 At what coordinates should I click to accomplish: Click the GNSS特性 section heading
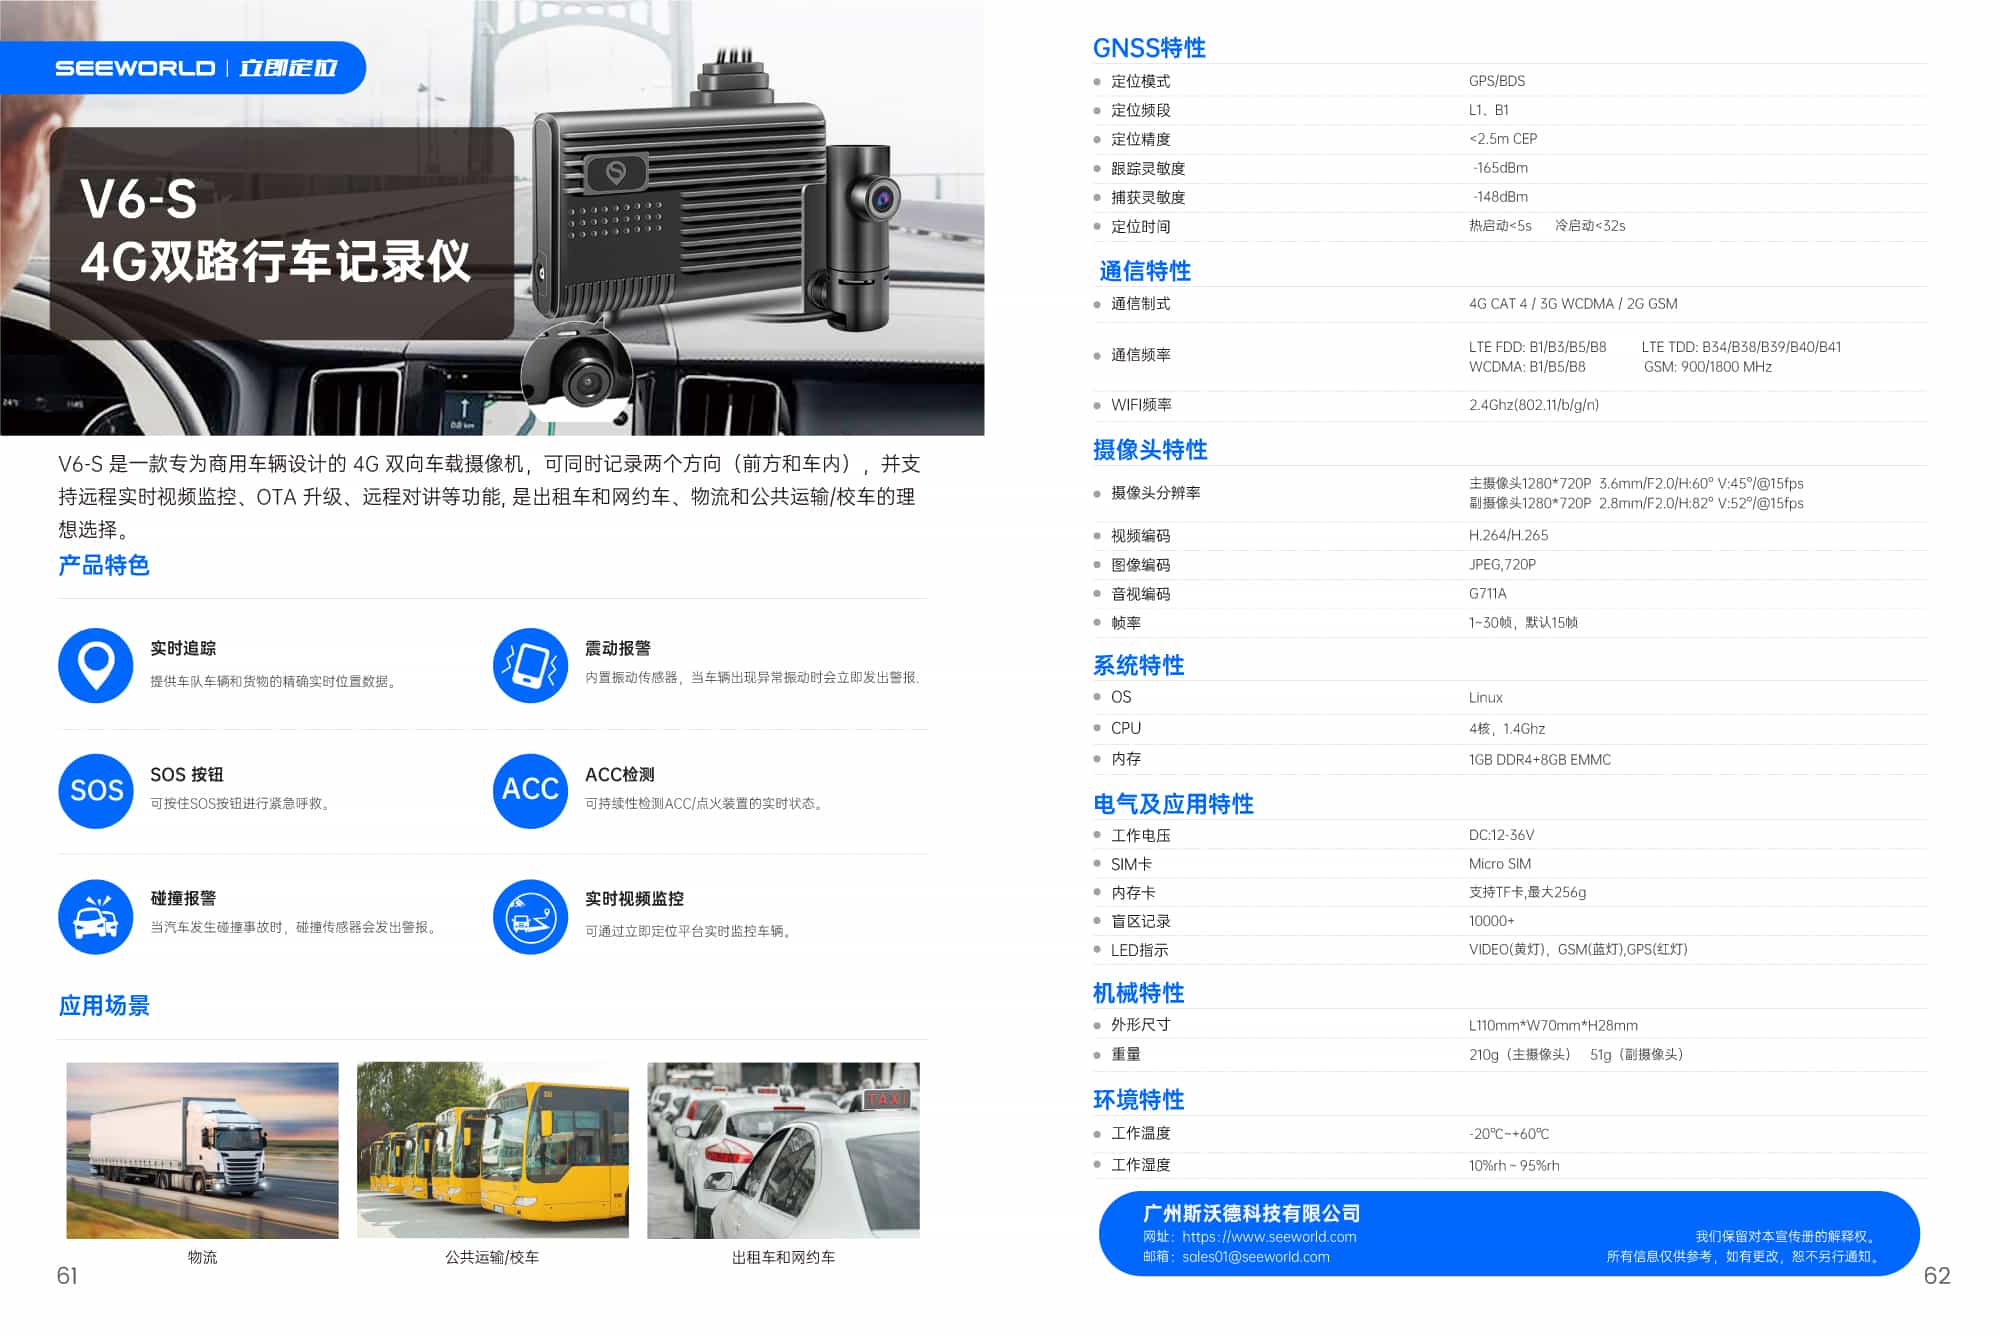tap(1148, 48)
